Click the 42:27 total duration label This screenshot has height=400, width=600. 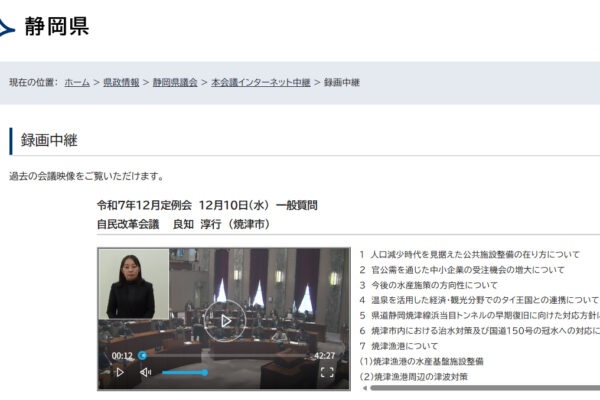coord(325,355)
